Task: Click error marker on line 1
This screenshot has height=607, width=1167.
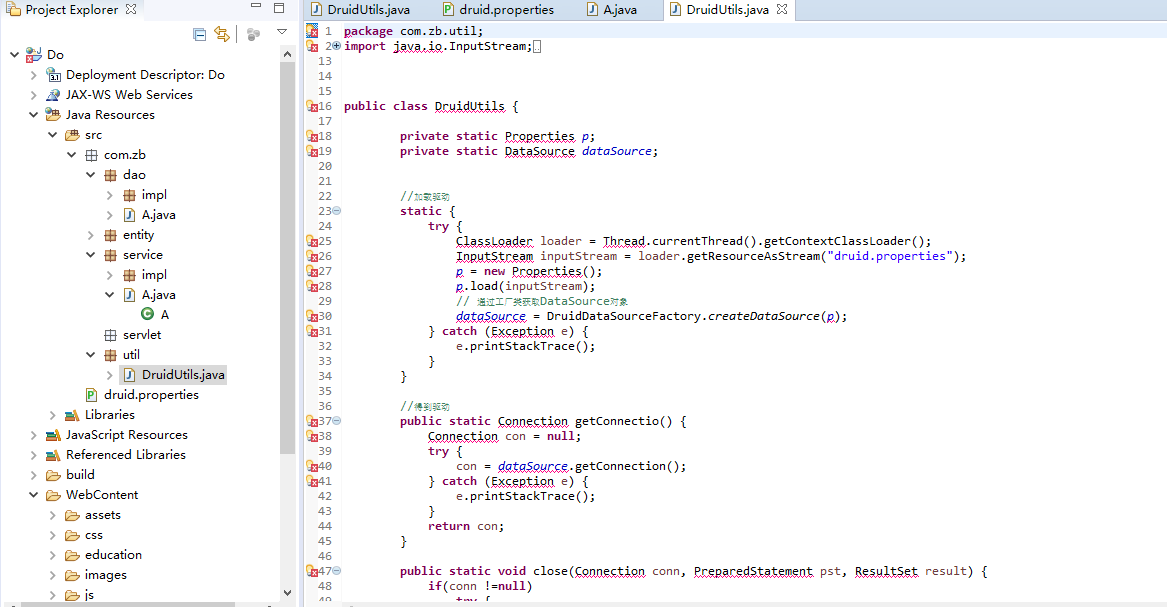Action: pyautogui.click(x=313, y=31)
